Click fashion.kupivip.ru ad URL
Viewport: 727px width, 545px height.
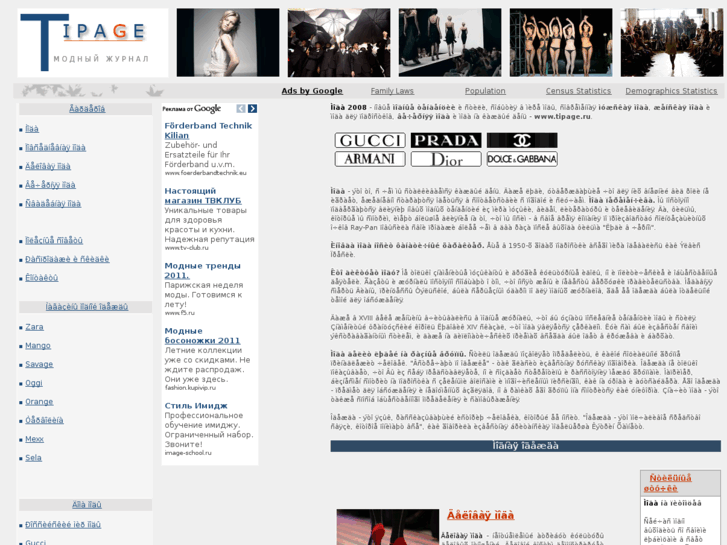coord(190,388)
